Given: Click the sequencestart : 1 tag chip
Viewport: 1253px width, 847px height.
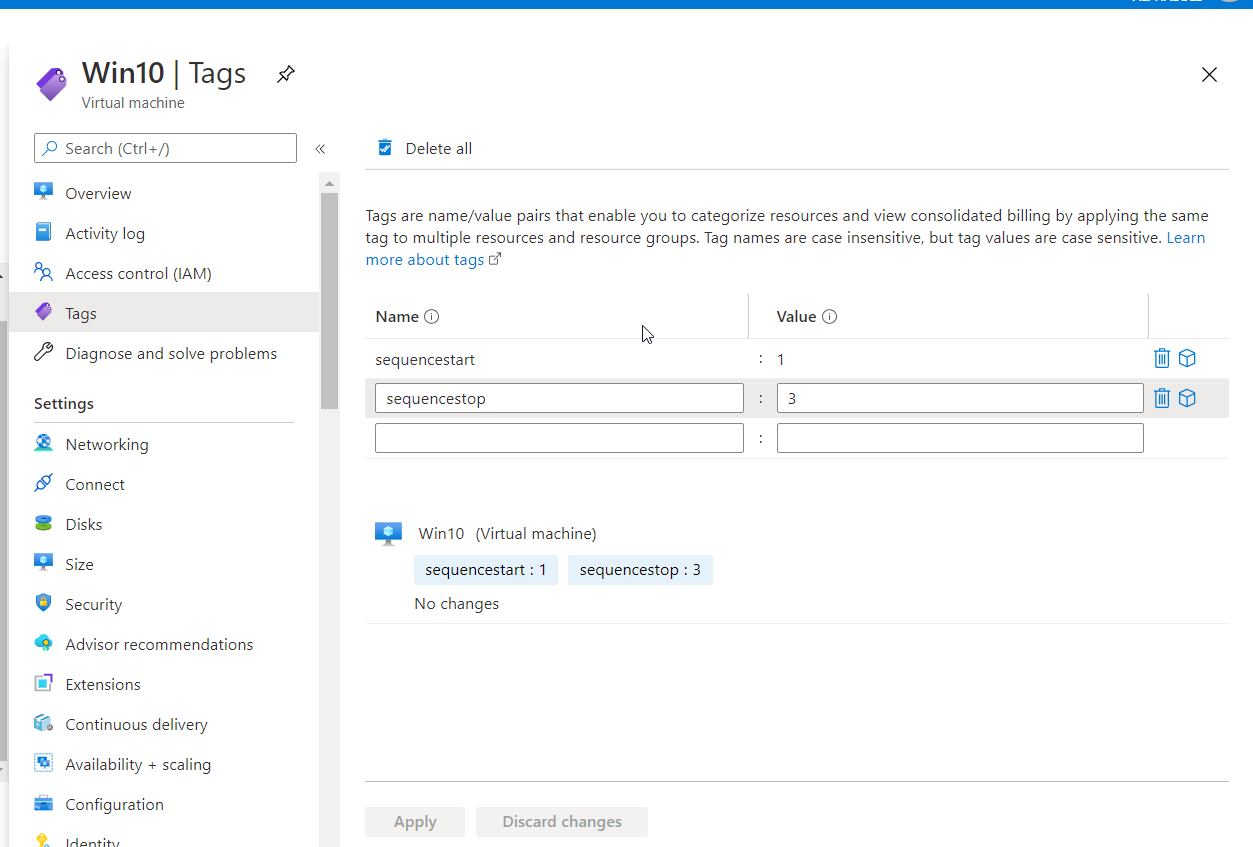Looking at the screenshot, I should (x=486, y=570).
